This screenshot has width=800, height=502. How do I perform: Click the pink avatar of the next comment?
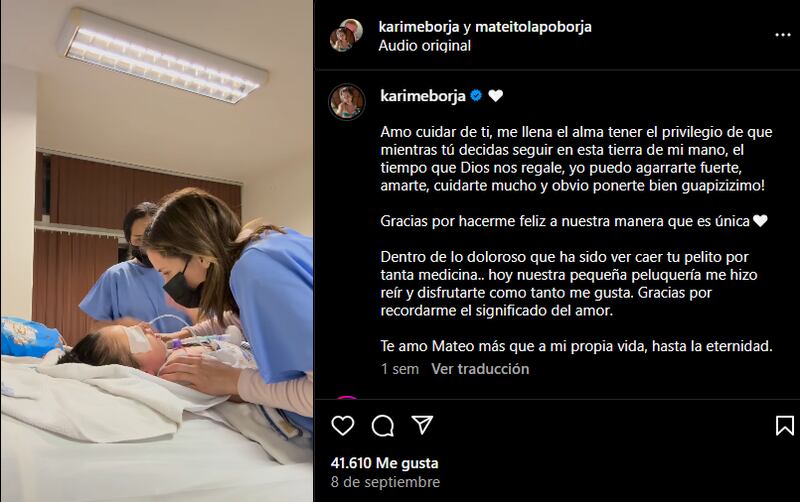(x=347, y=397)
